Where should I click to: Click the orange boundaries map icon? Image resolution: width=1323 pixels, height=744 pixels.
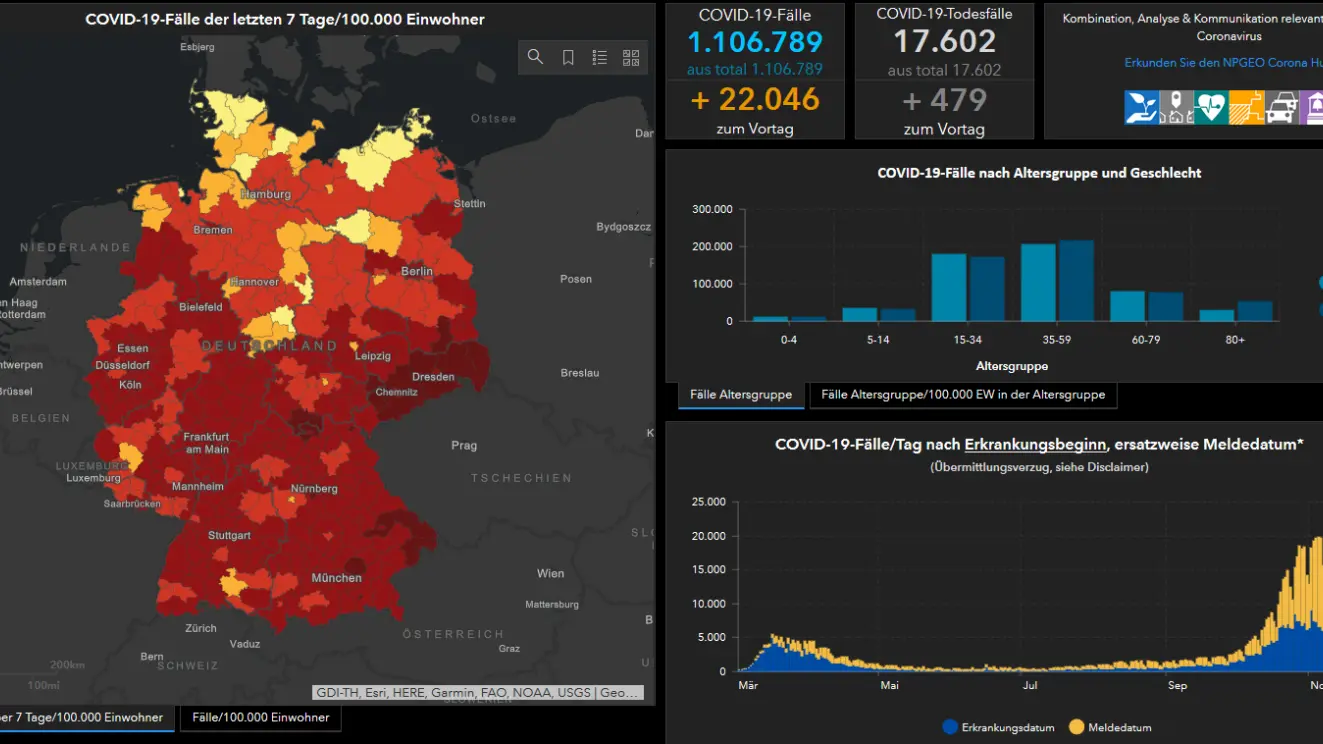pyautogui.click(x=1246, y=107)
